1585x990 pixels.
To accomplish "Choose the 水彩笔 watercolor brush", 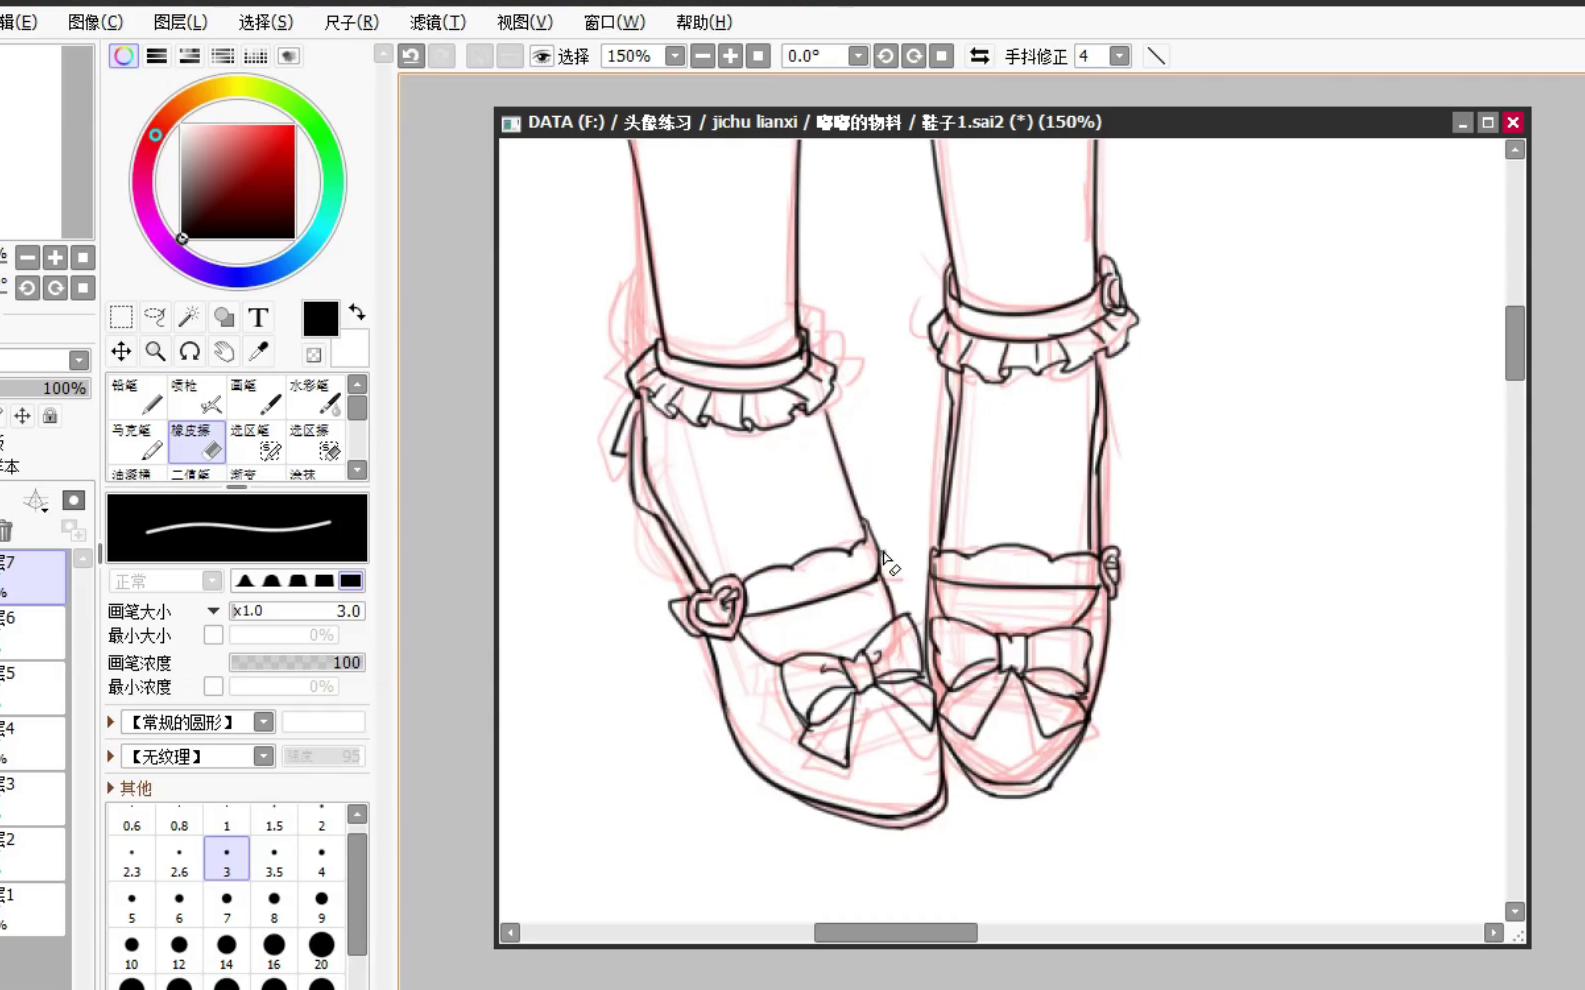I will (x=315, y=396).
